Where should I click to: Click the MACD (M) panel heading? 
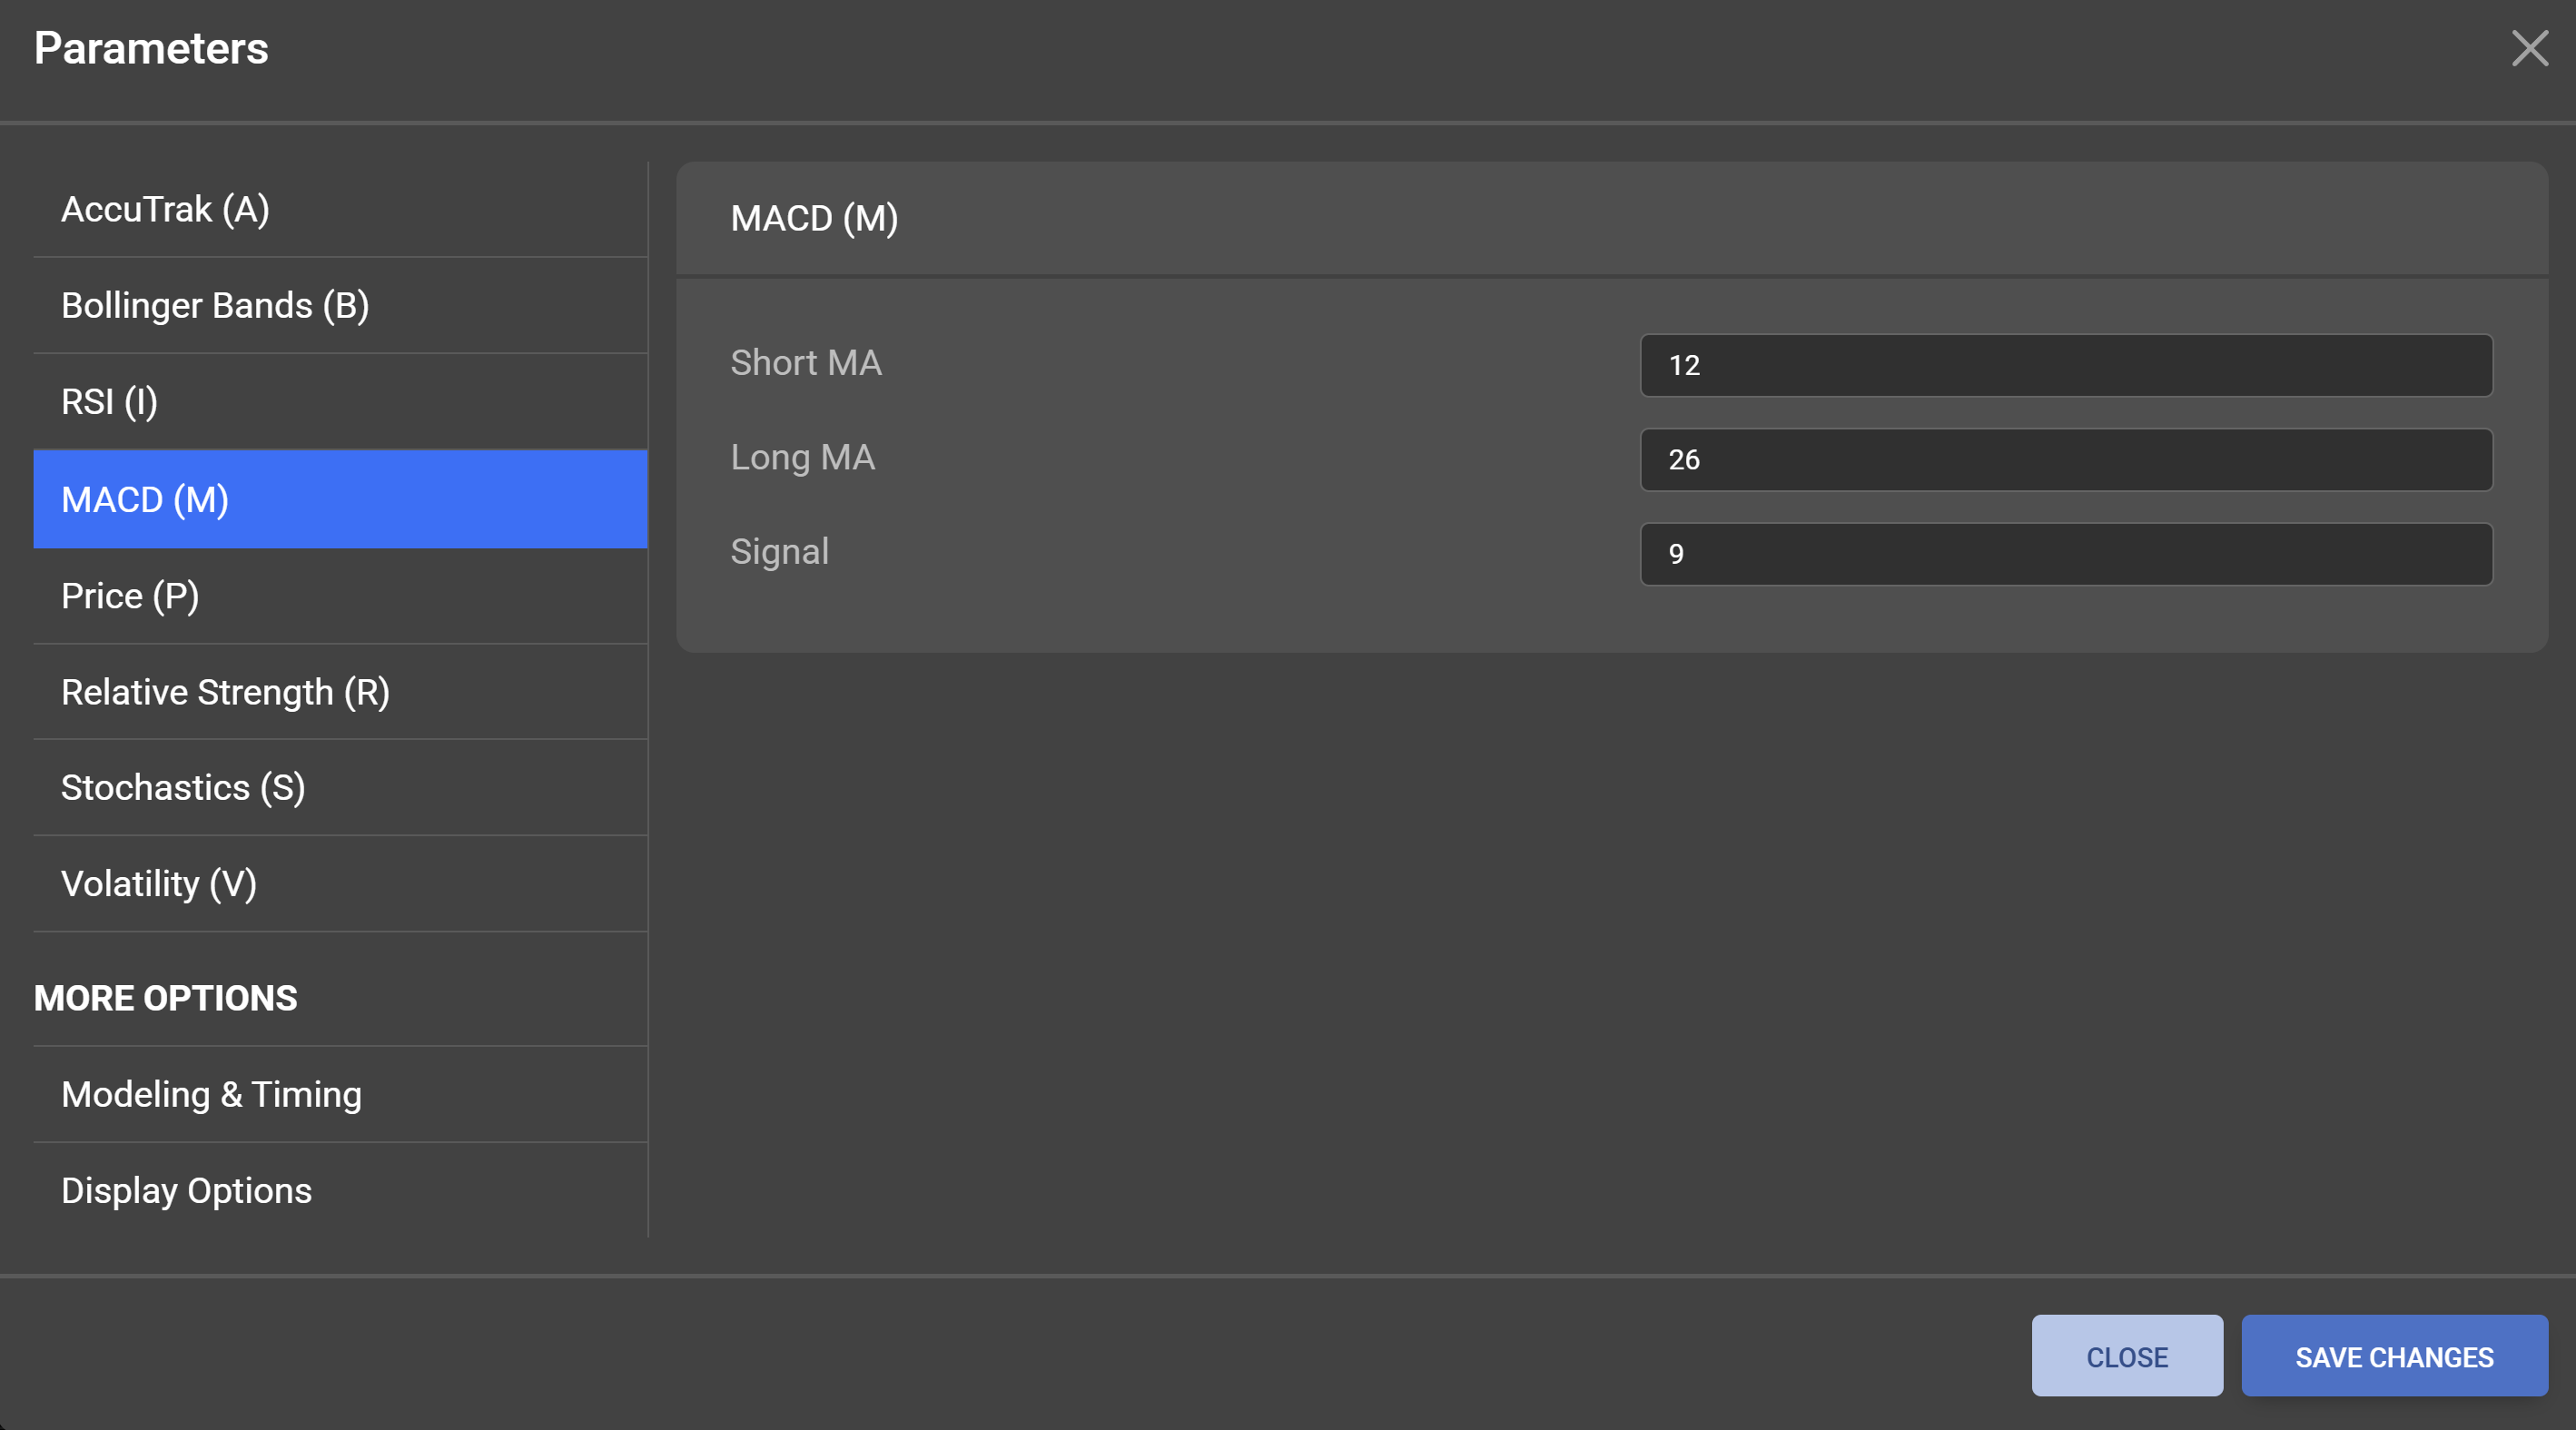click(x=814, y=218)
